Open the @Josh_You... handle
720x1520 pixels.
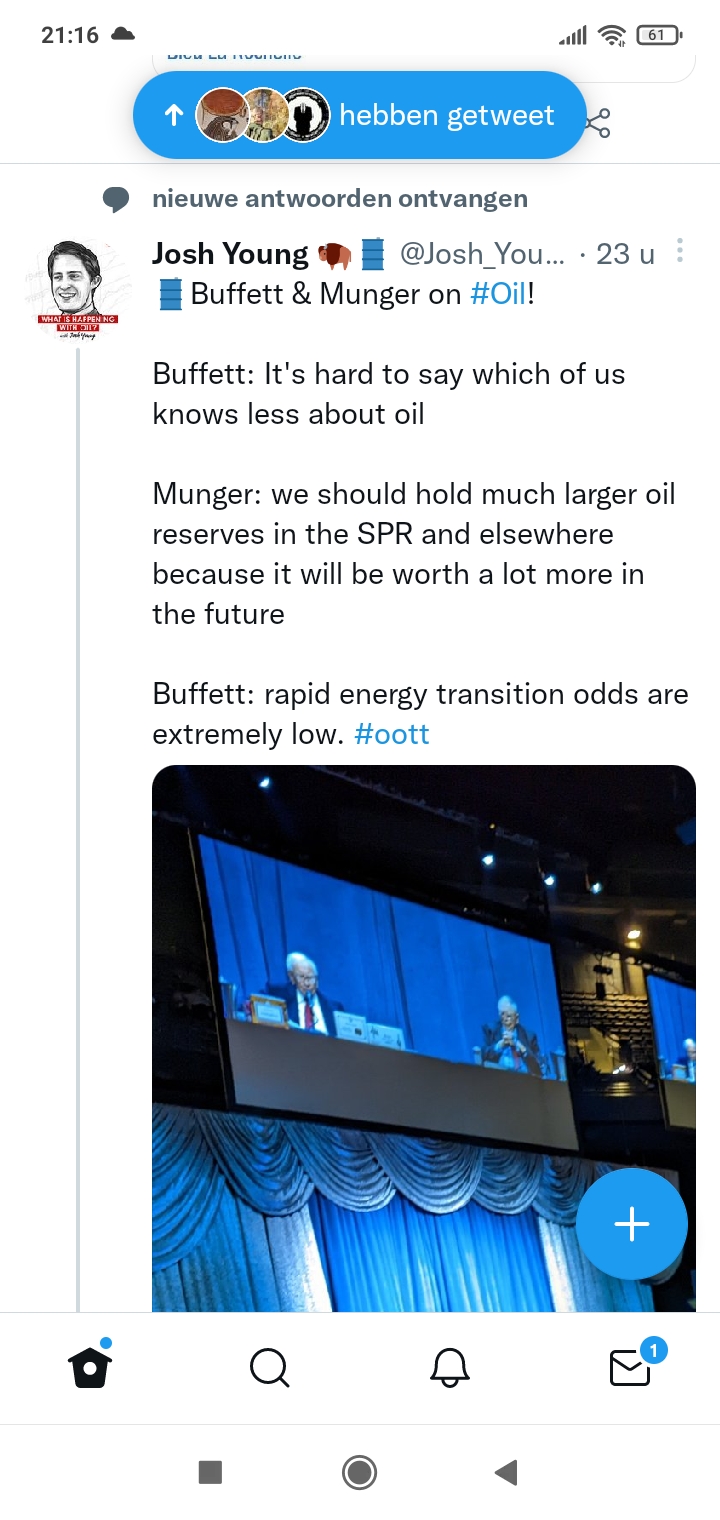483,254
